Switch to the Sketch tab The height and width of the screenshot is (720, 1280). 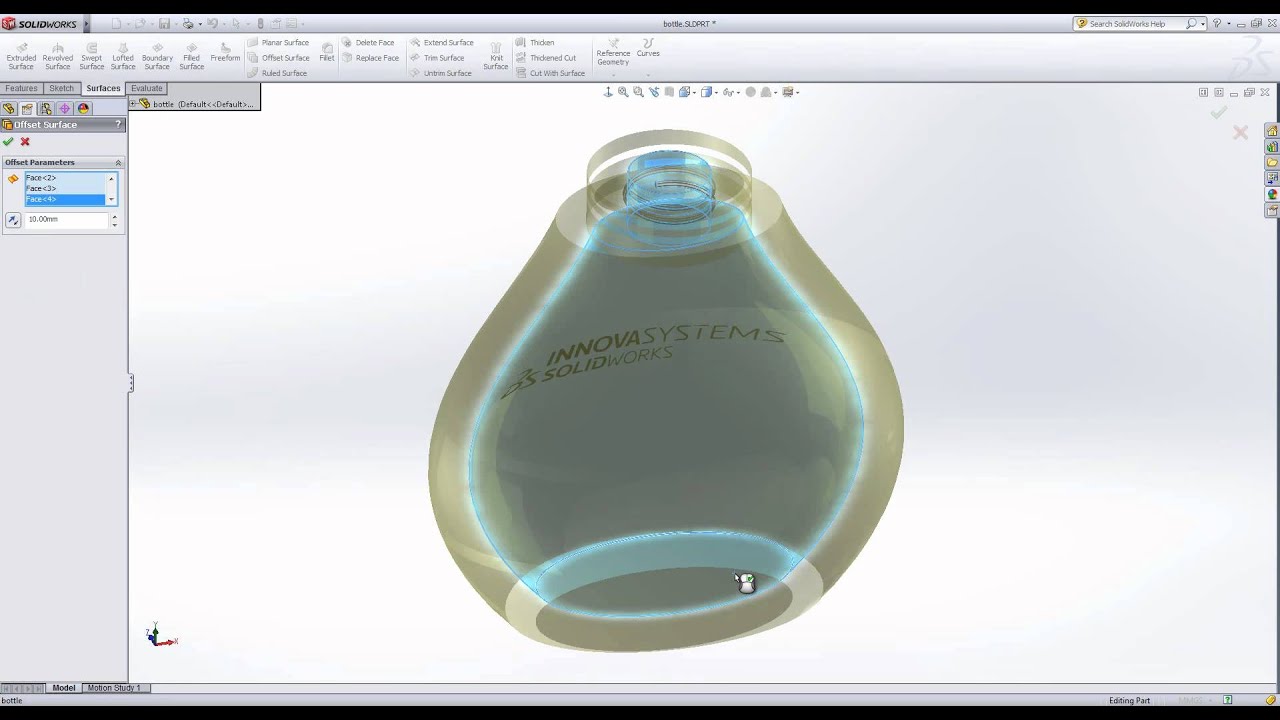pyautogui.click(x=62, y=88)
